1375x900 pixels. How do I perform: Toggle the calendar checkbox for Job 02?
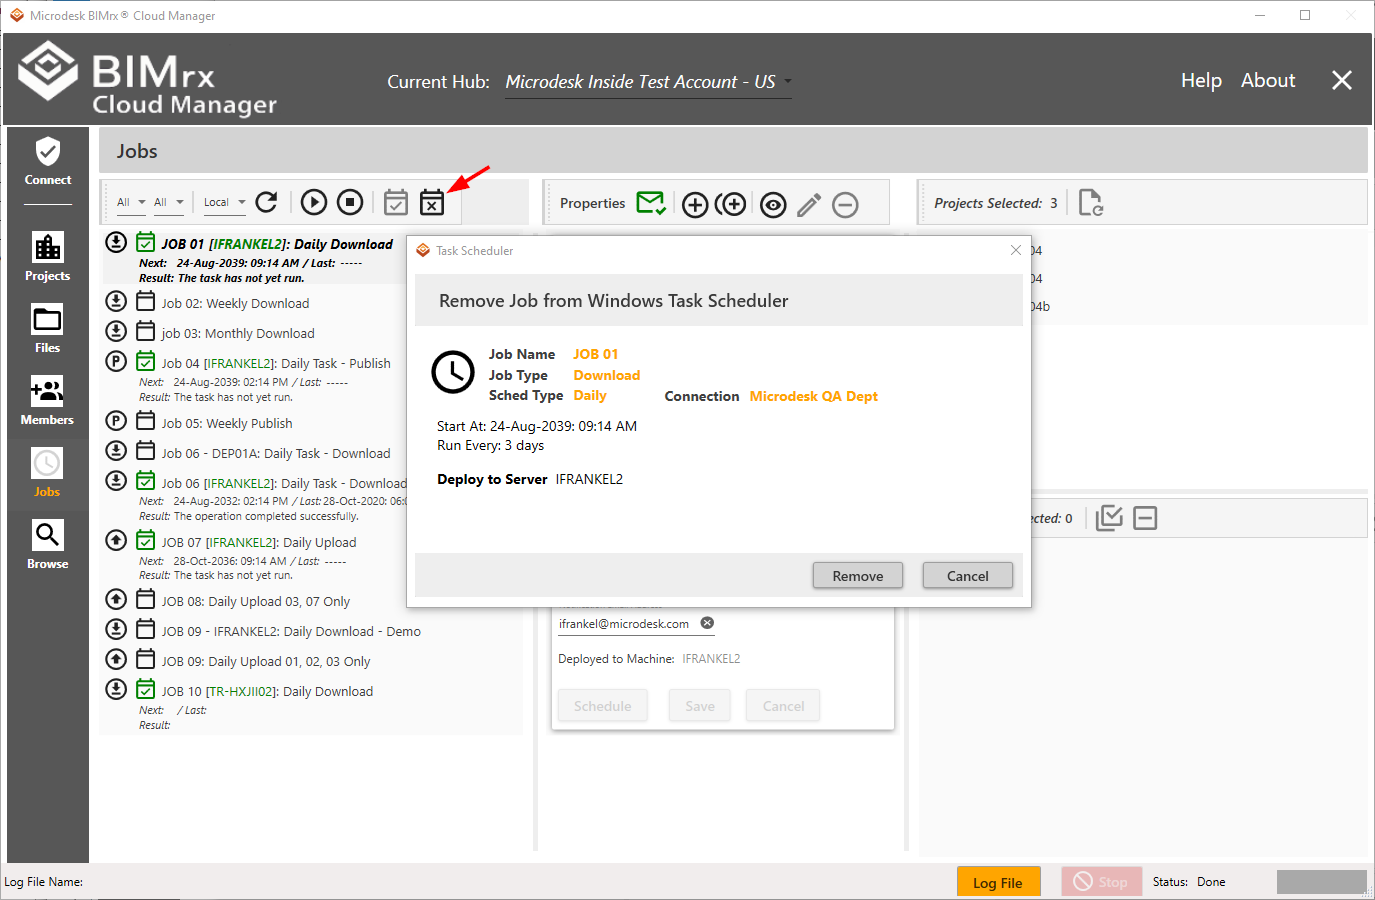click(x=146, y=301)
